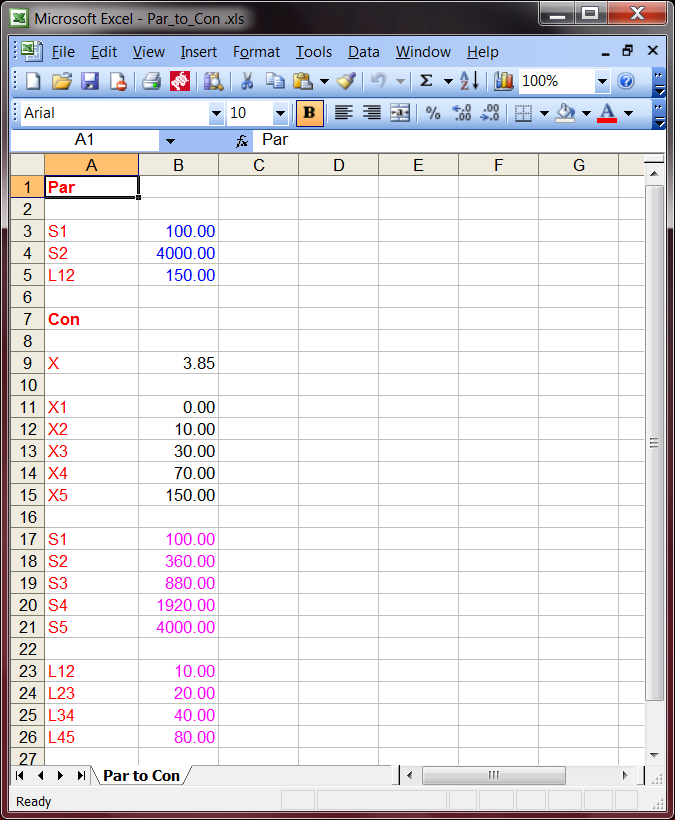Open the Format menu

256,52
